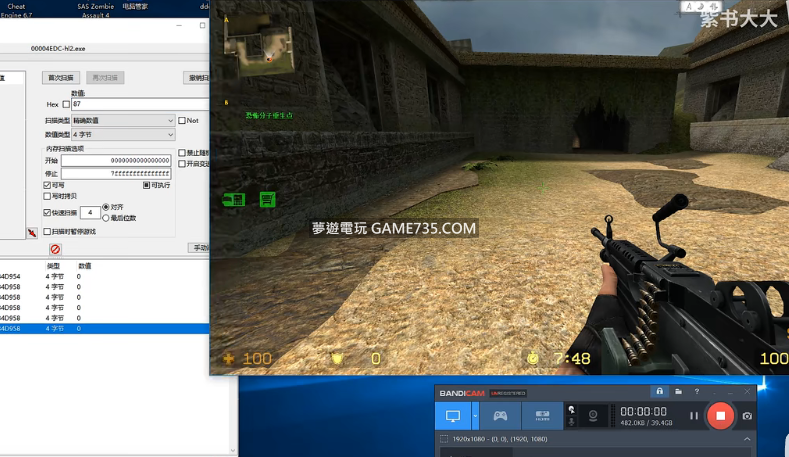
Task: Click the fast scan alignment value 4 field
Action: 90,212
